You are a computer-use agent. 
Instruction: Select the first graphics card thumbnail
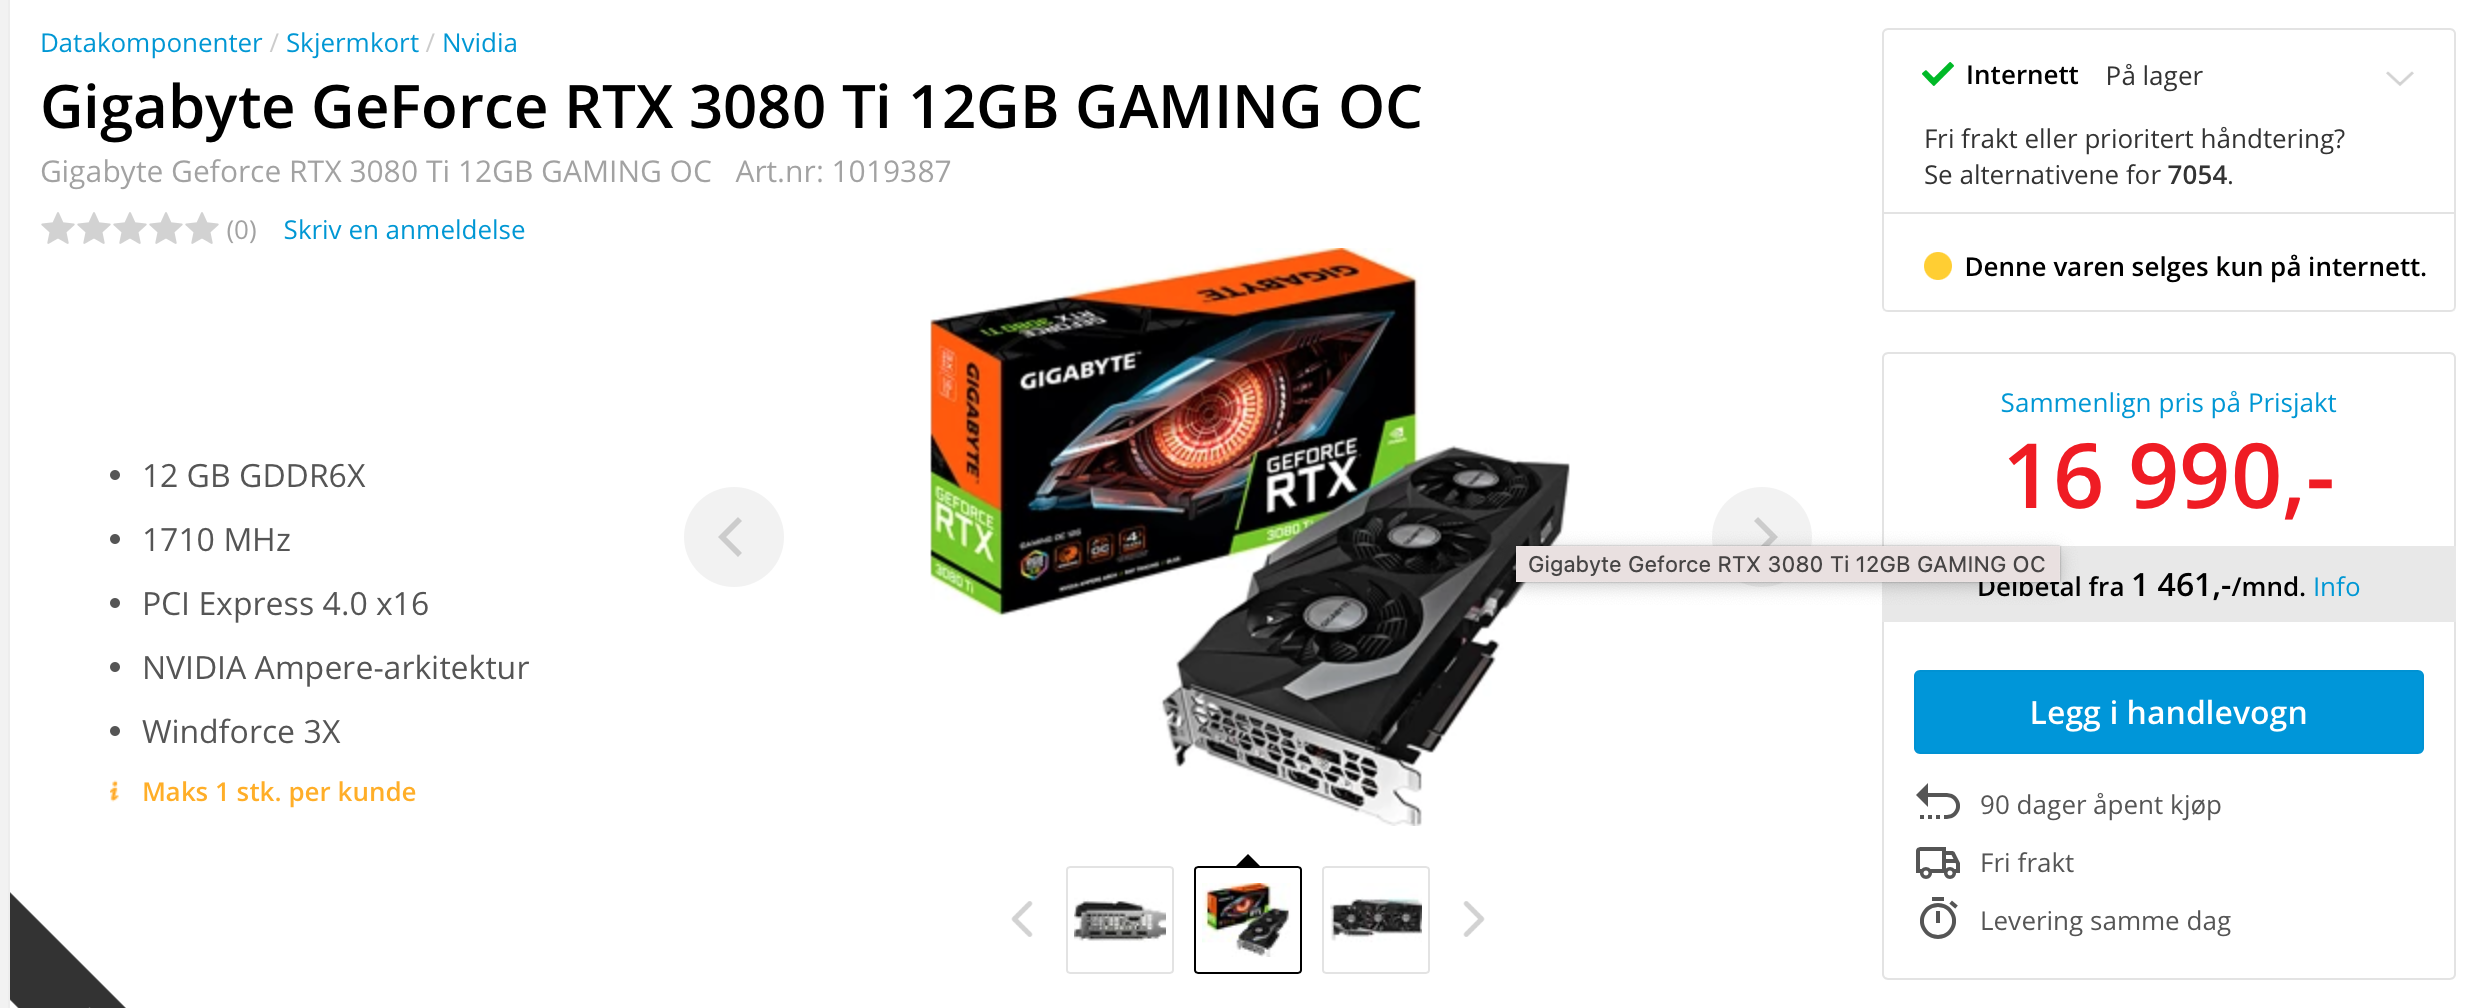pos(1120,919)
